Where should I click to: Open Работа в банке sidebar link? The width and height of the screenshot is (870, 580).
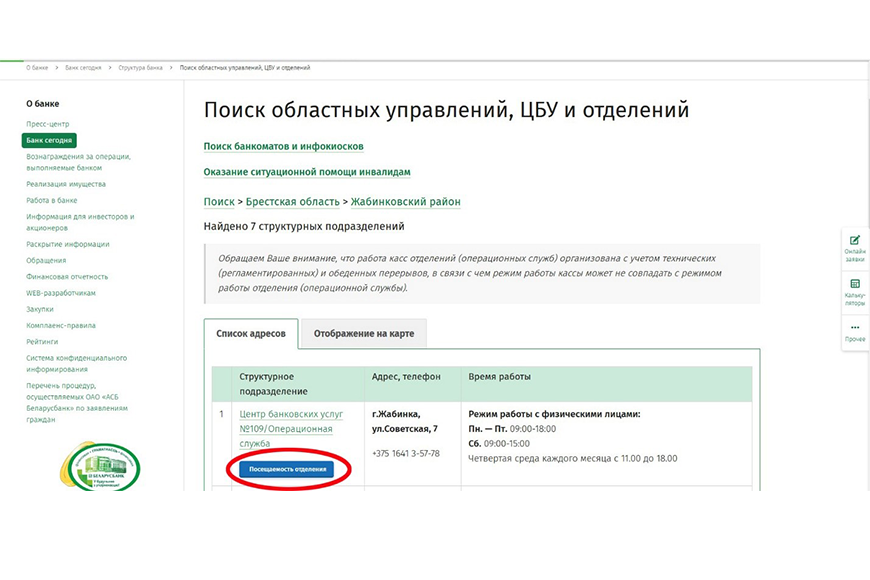[52, 200]
